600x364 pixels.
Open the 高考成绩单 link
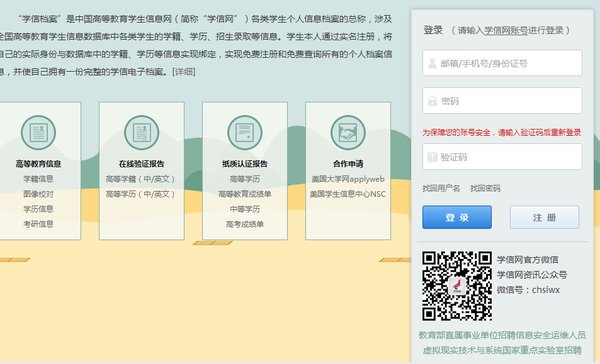pos(245,224)
